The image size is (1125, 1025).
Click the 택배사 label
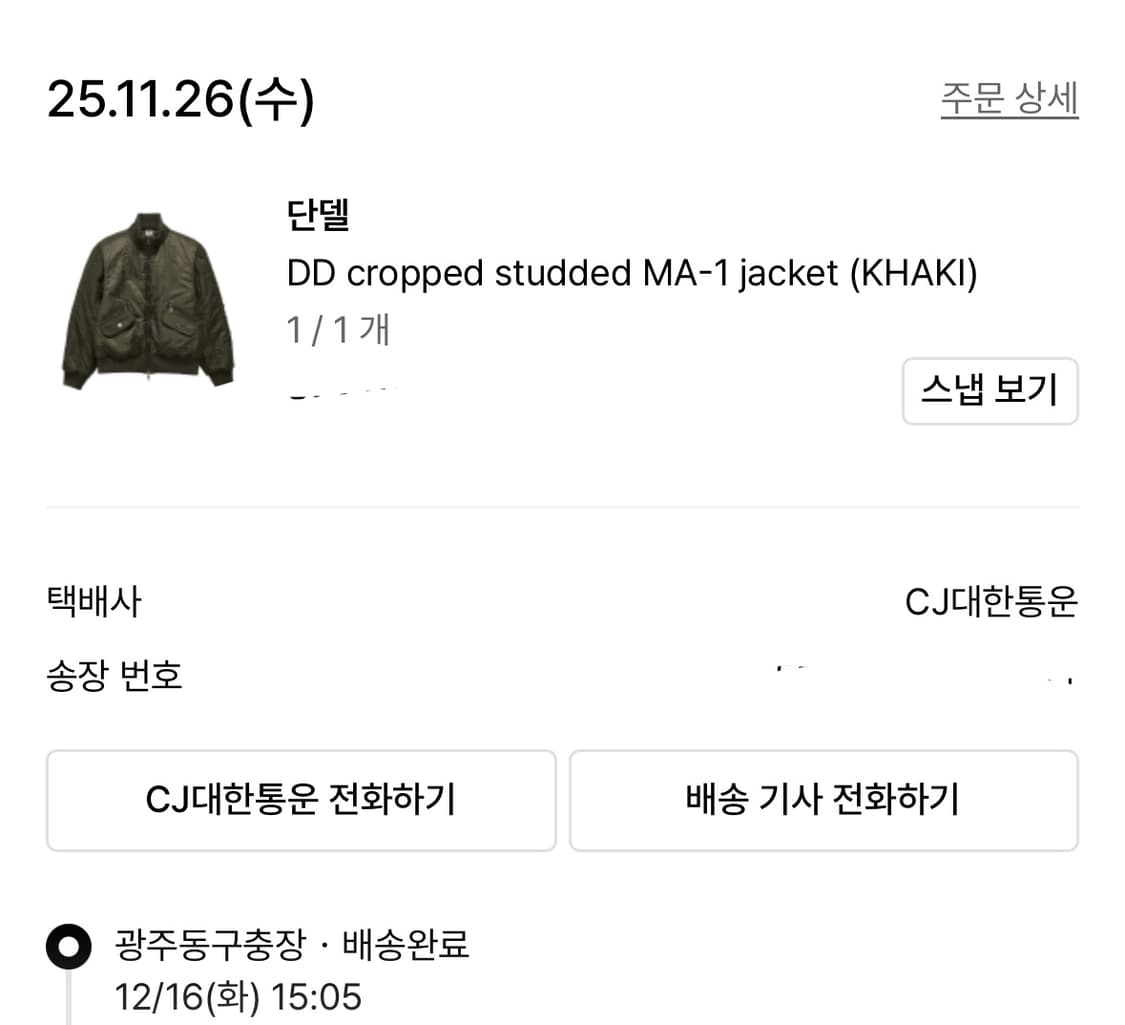pos(86,601)
